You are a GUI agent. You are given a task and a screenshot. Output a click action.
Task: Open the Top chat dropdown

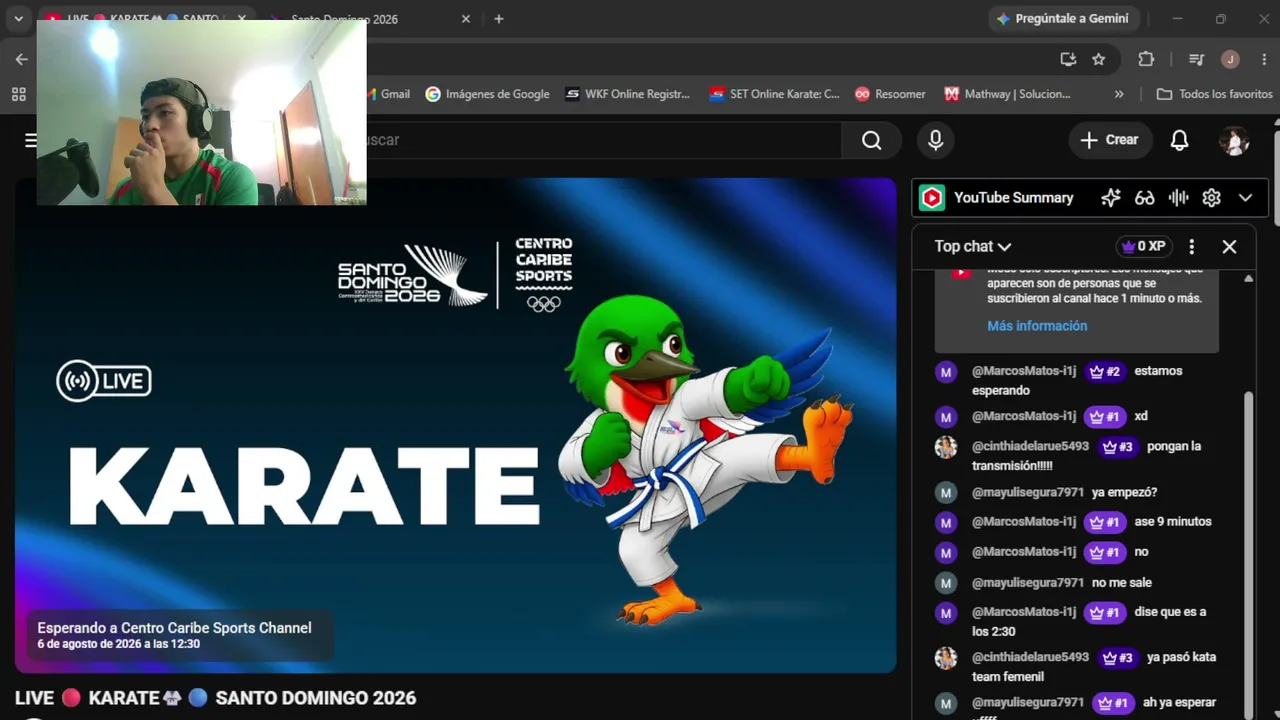click(973, 246)
